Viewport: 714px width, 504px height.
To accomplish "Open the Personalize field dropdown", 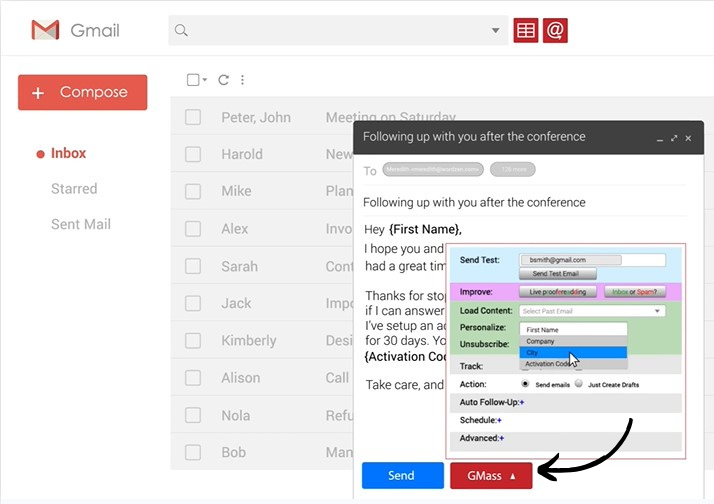I will tap(573, 329).
